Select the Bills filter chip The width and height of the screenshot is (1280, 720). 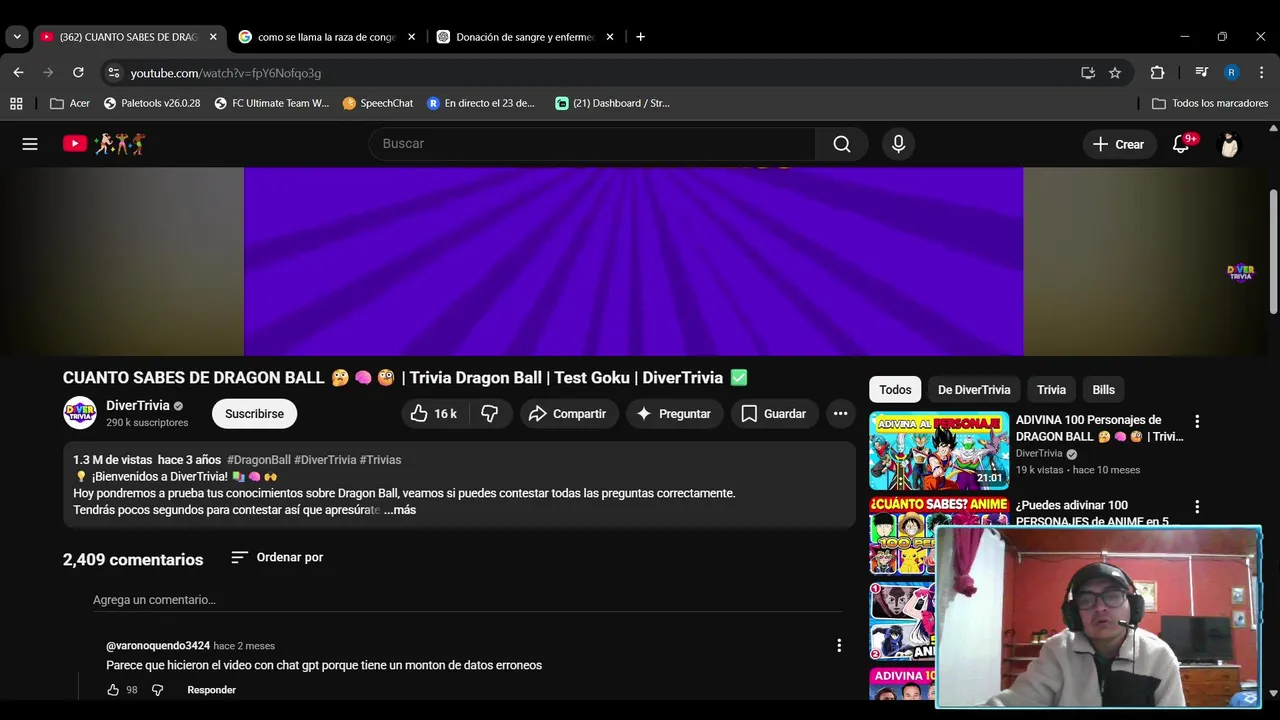pos(1103,390)
